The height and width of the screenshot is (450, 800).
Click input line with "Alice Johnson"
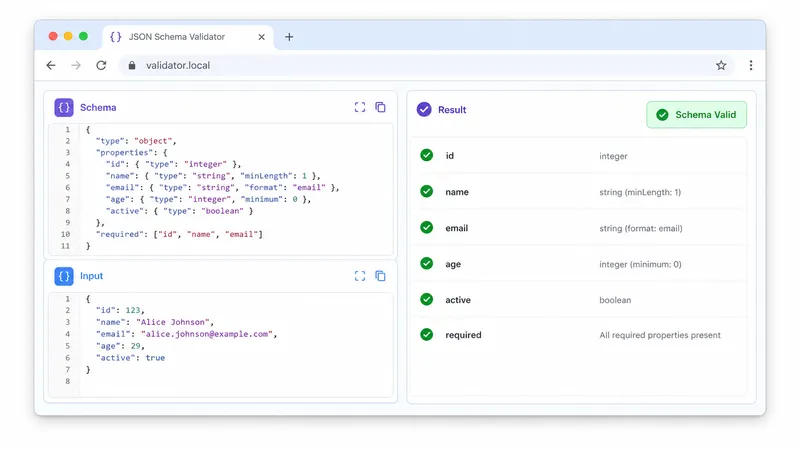(x=155, y=322)
